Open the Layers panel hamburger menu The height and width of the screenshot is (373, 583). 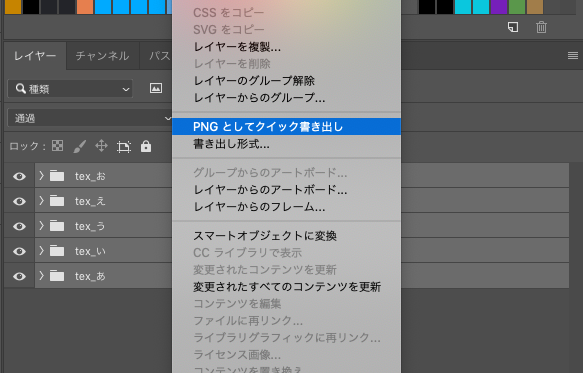click(573, 56)
